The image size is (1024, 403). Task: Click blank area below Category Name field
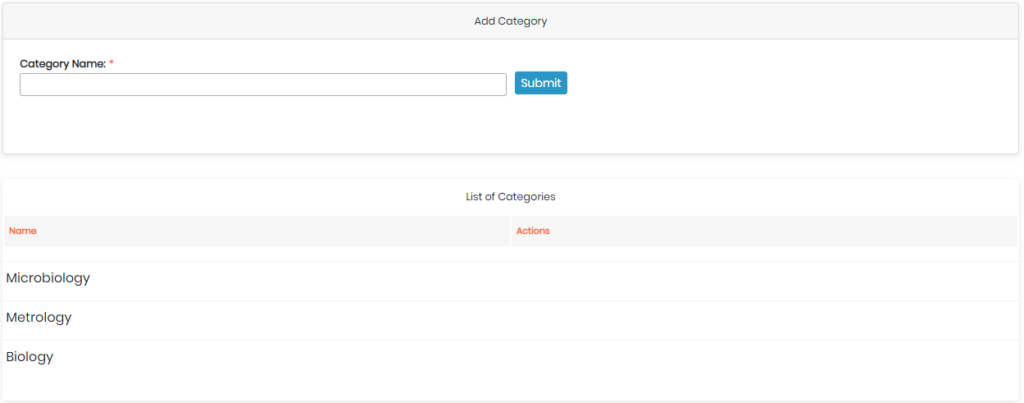tap(263, 124)
